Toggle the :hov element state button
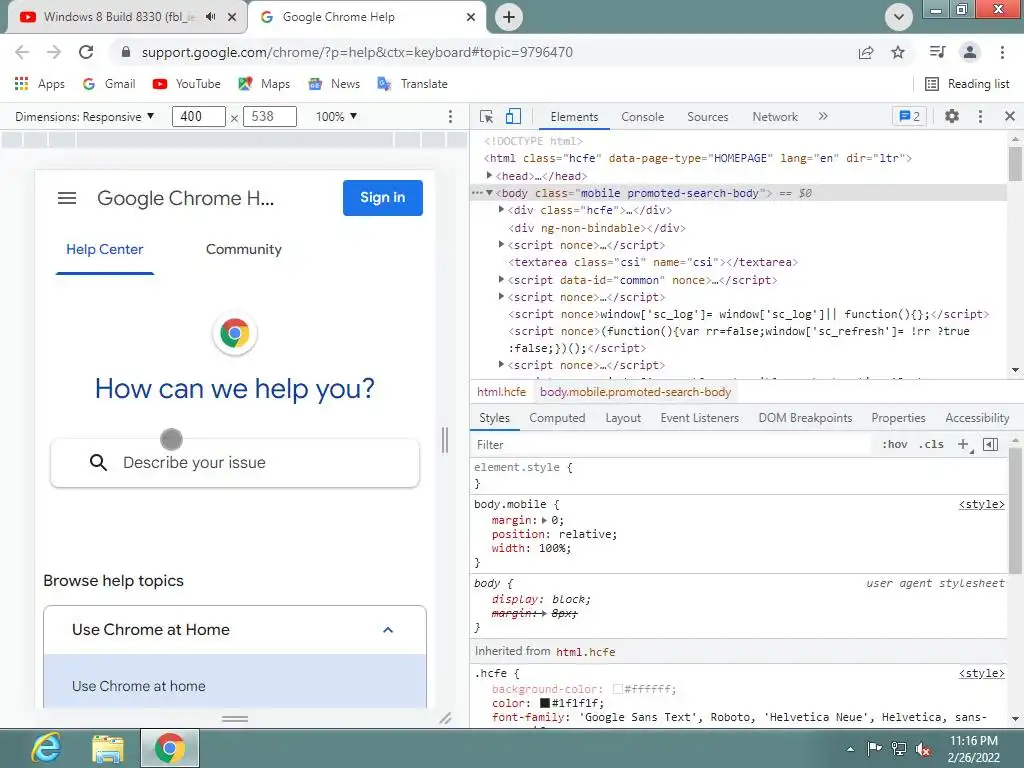The image size is (1024, 768). (x=895, y=444)
